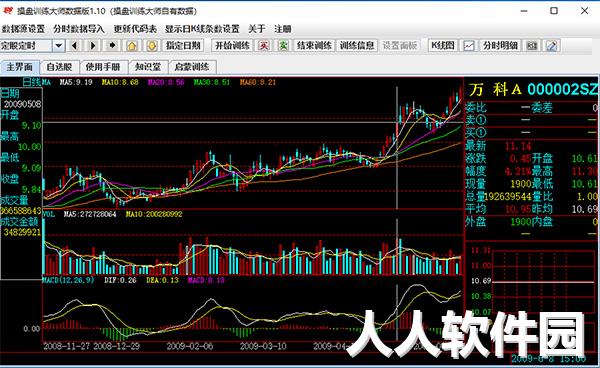Click the MA20:8.56 indicator label
The image size is (600, 368).
166,82
